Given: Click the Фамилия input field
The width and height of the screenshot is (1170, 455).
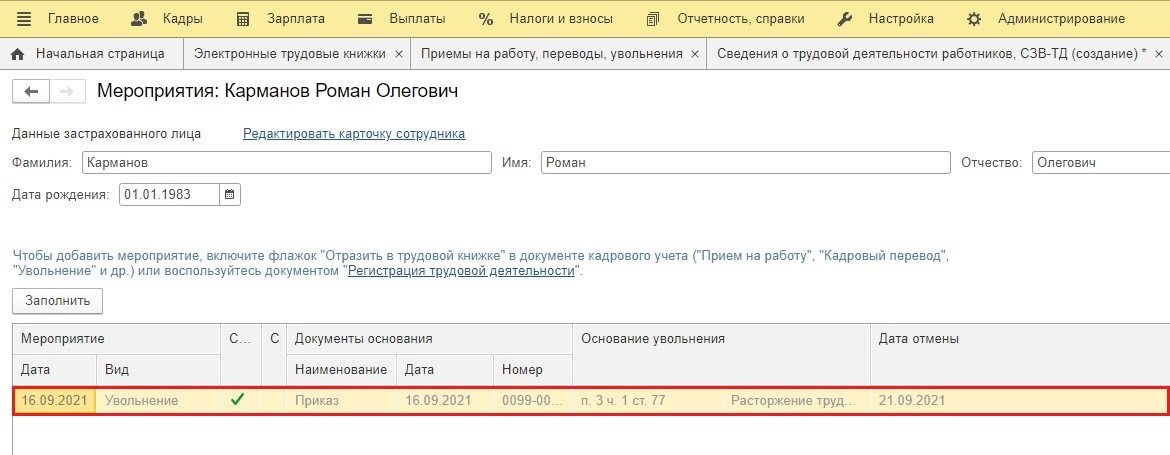Looking at the screenshot, I should coord(286,163).
